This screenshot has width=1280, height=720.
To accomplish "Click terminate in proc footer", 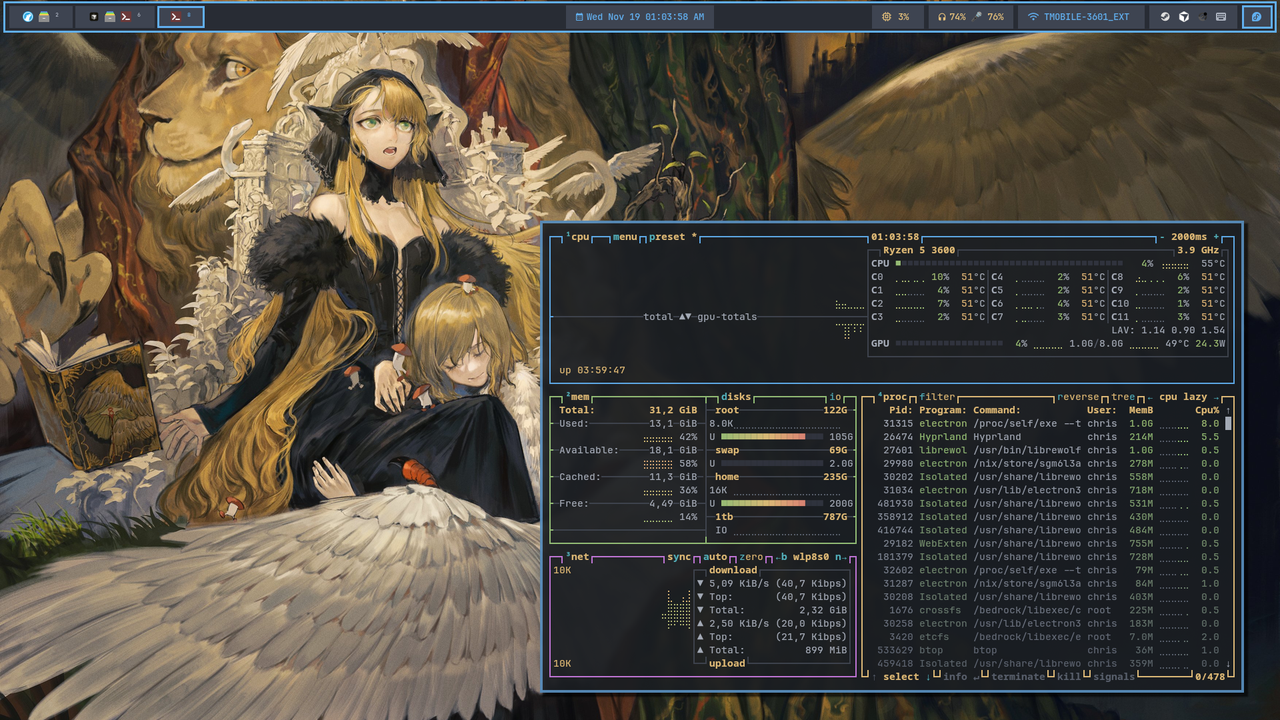I will pos(1018,677).
